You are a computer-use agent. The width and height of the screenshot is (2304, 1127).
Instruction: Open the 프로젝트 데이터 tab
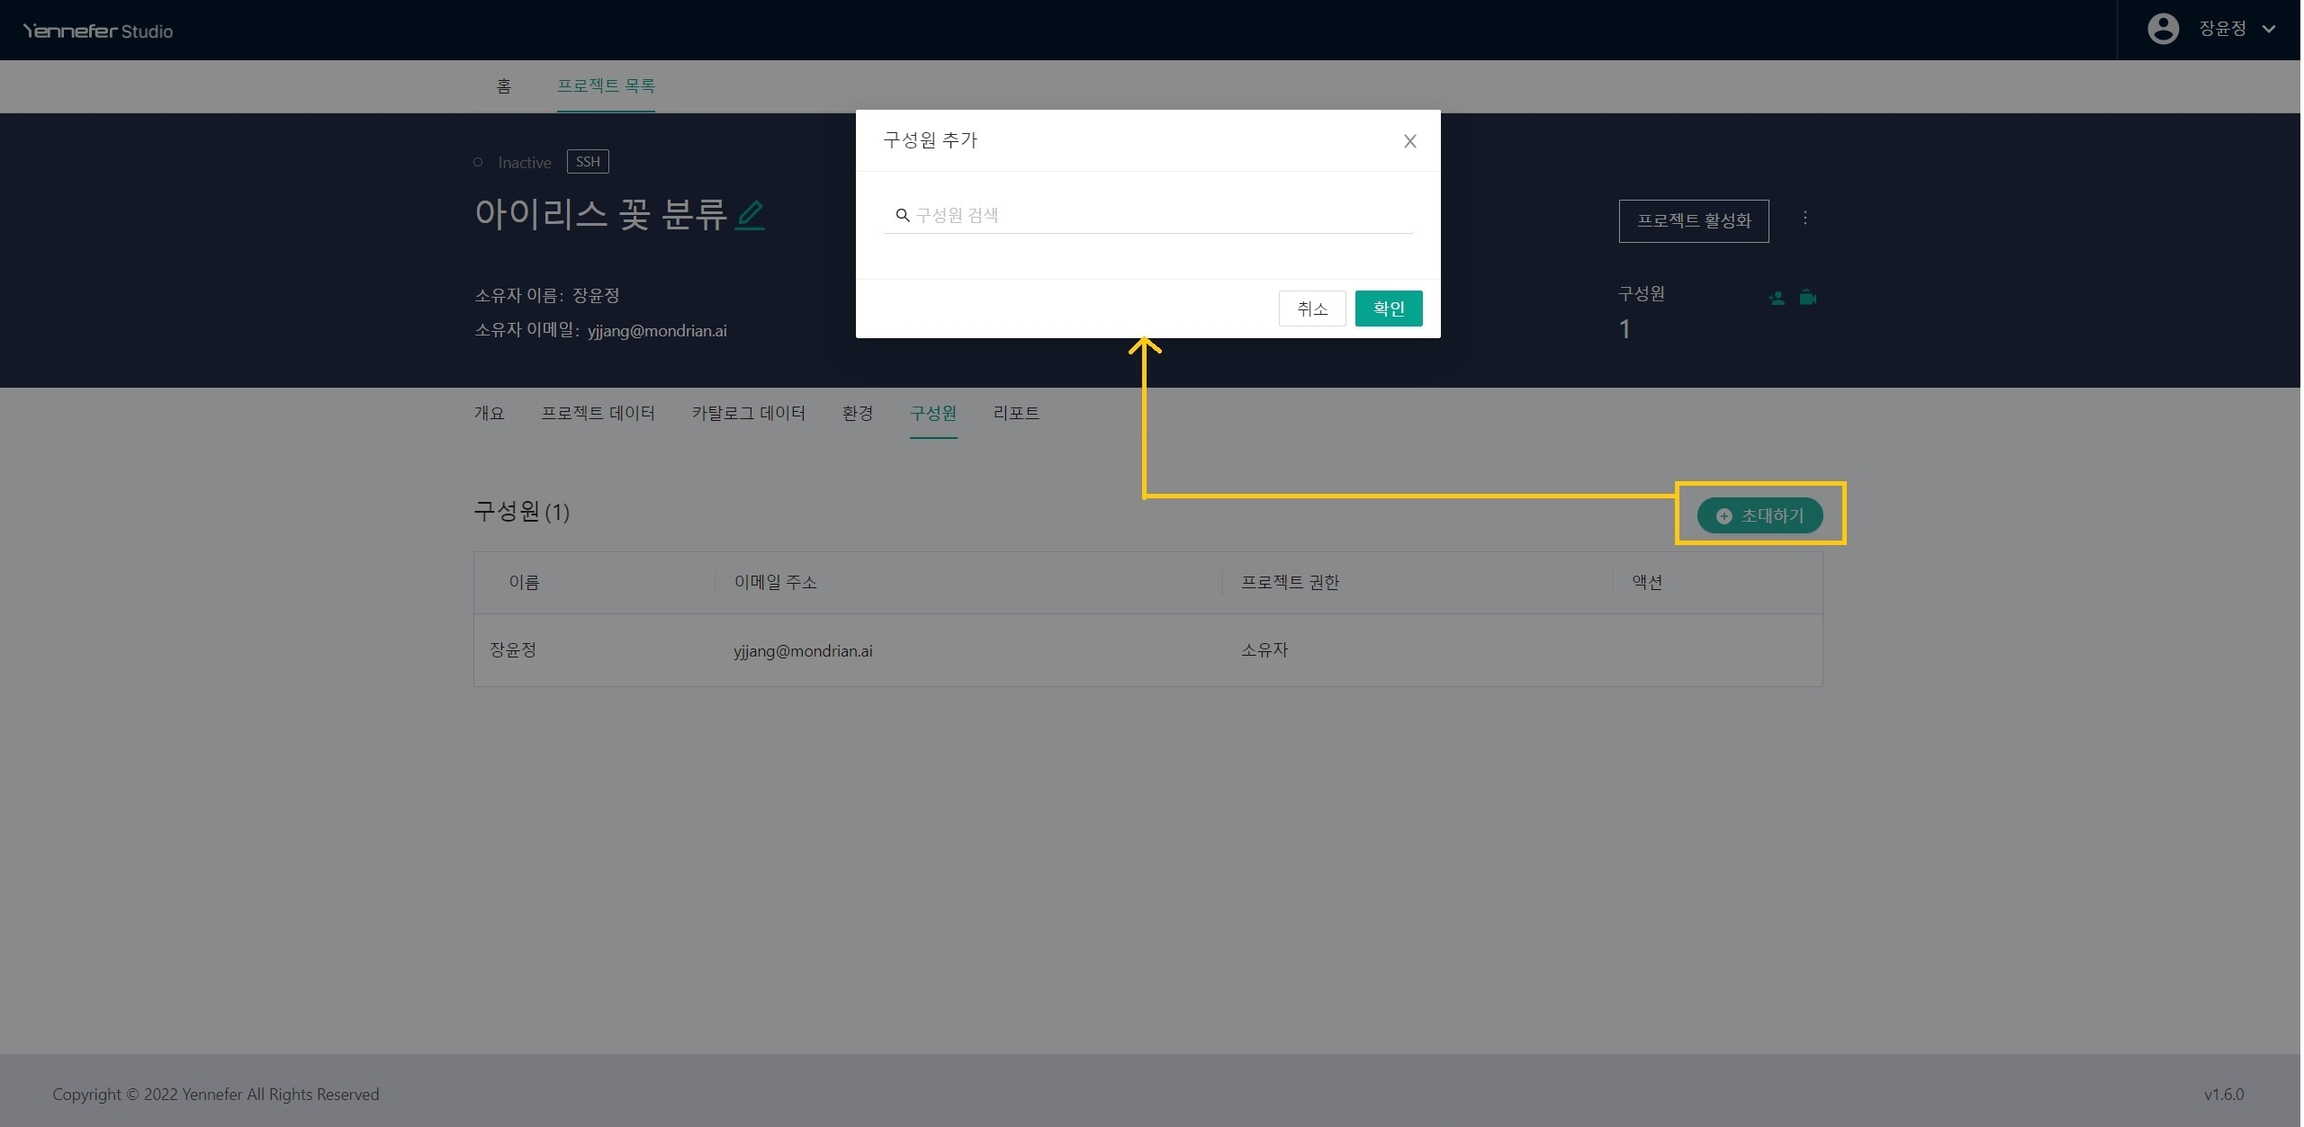click(x=598, y=413)
